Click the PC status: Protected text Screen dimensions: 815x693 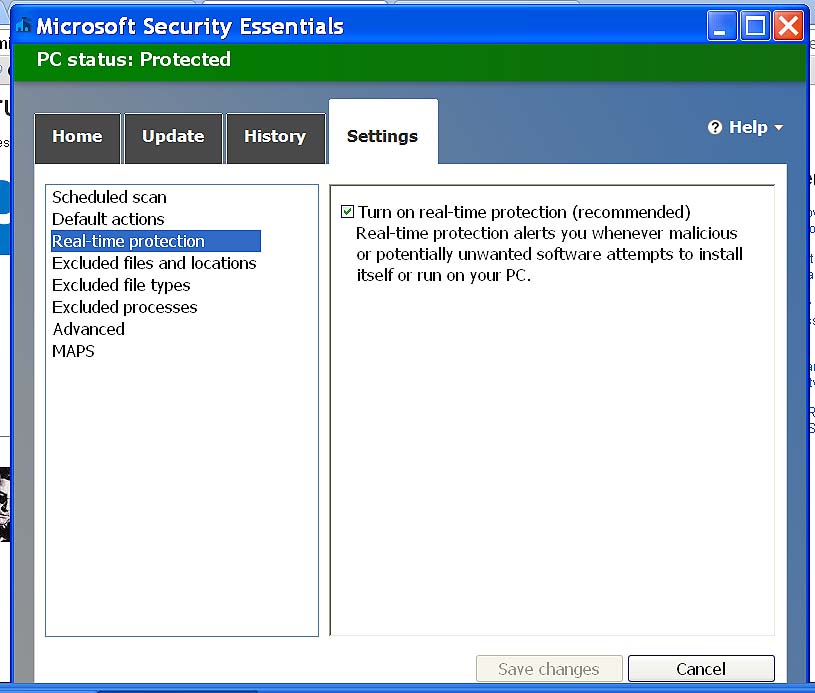tap(134, 59)
